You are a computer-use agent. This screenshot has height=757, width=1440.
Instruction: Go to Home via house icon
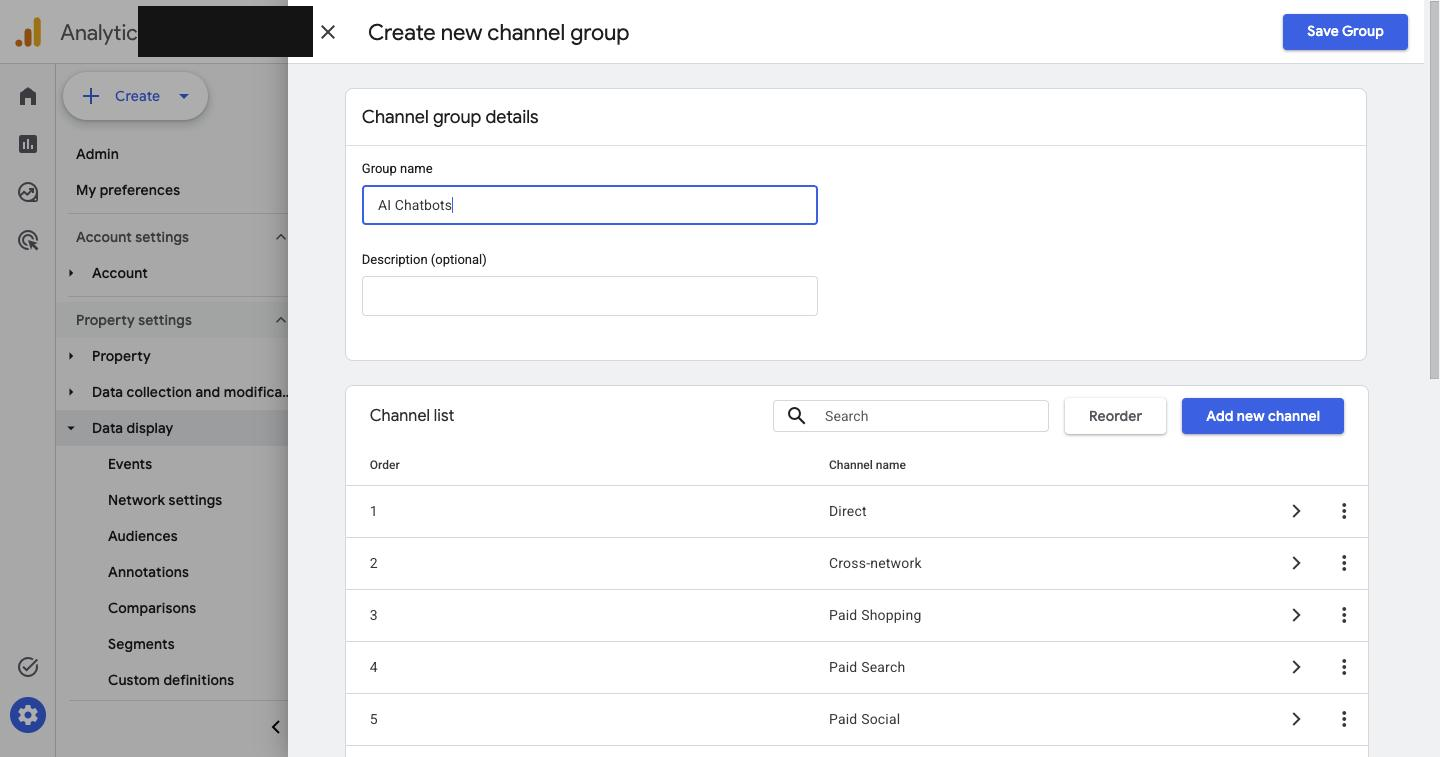point(28,96)
